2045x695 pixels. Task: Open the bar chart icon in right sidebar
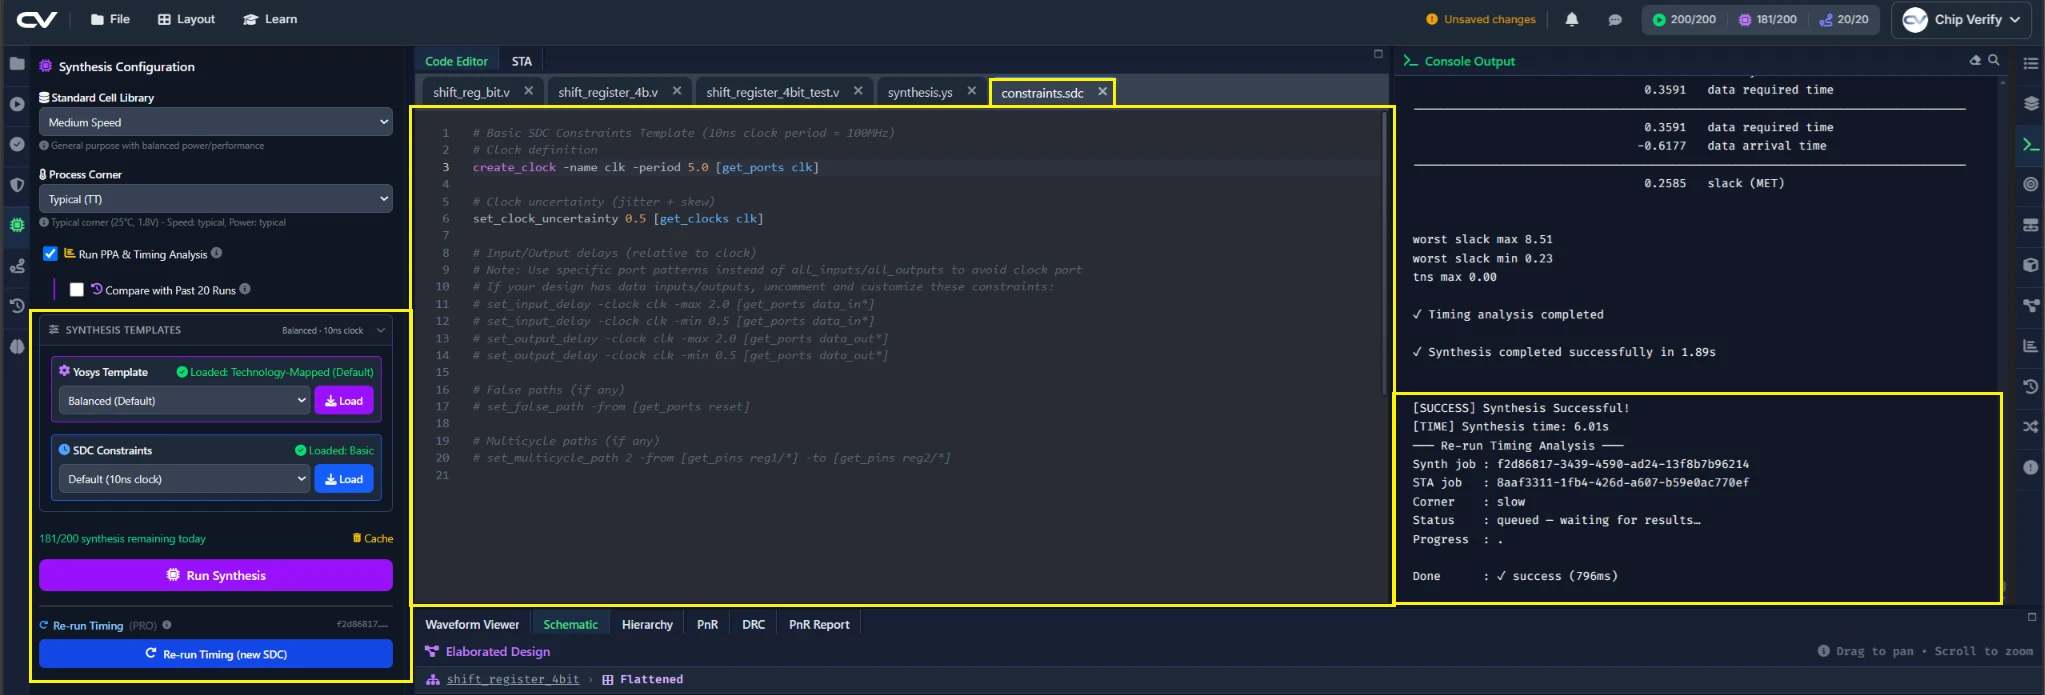point(2030,346)
